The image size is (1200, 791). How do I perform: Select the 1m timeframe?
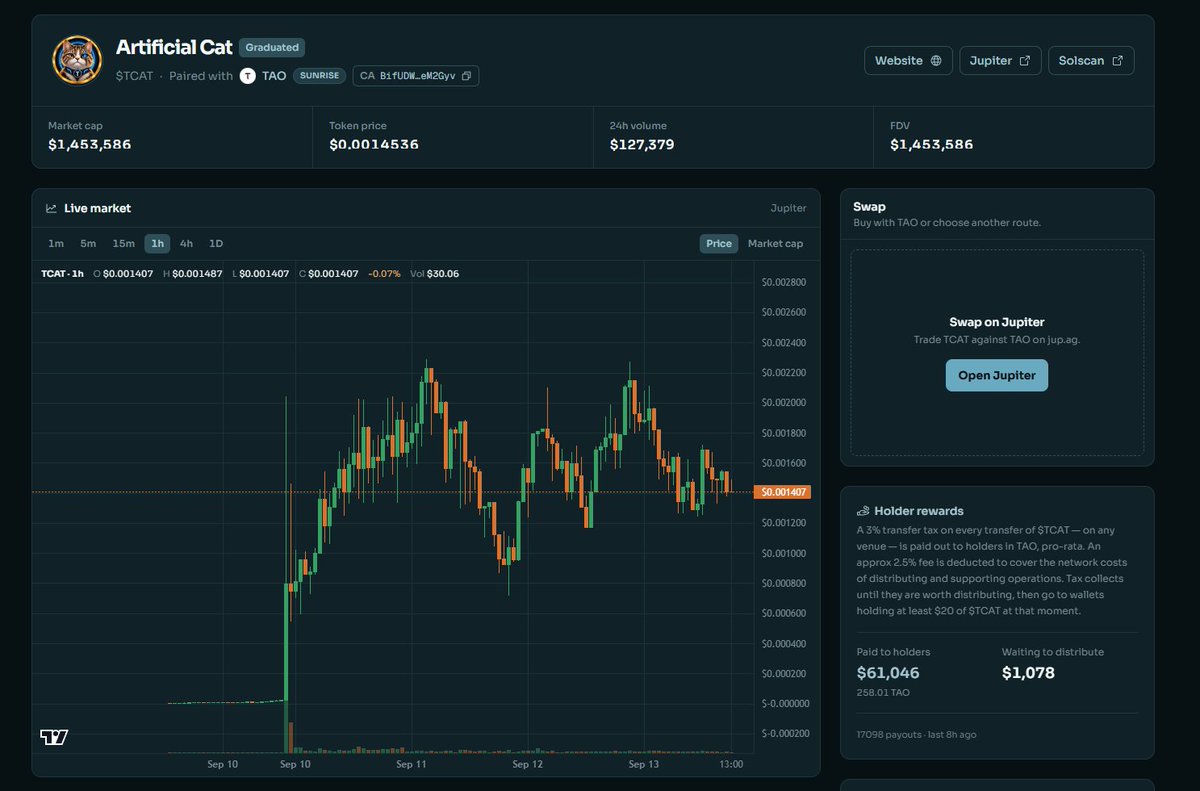[56, 244]
